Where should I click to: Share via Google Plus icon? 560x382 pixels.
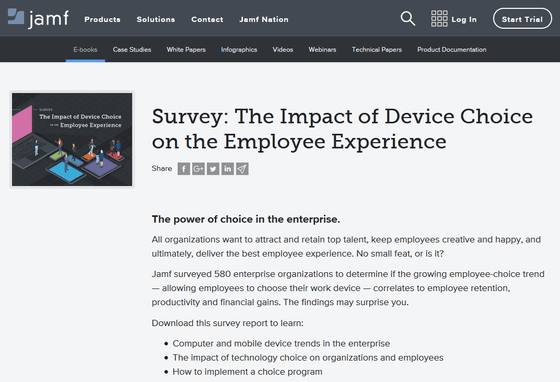198,169
